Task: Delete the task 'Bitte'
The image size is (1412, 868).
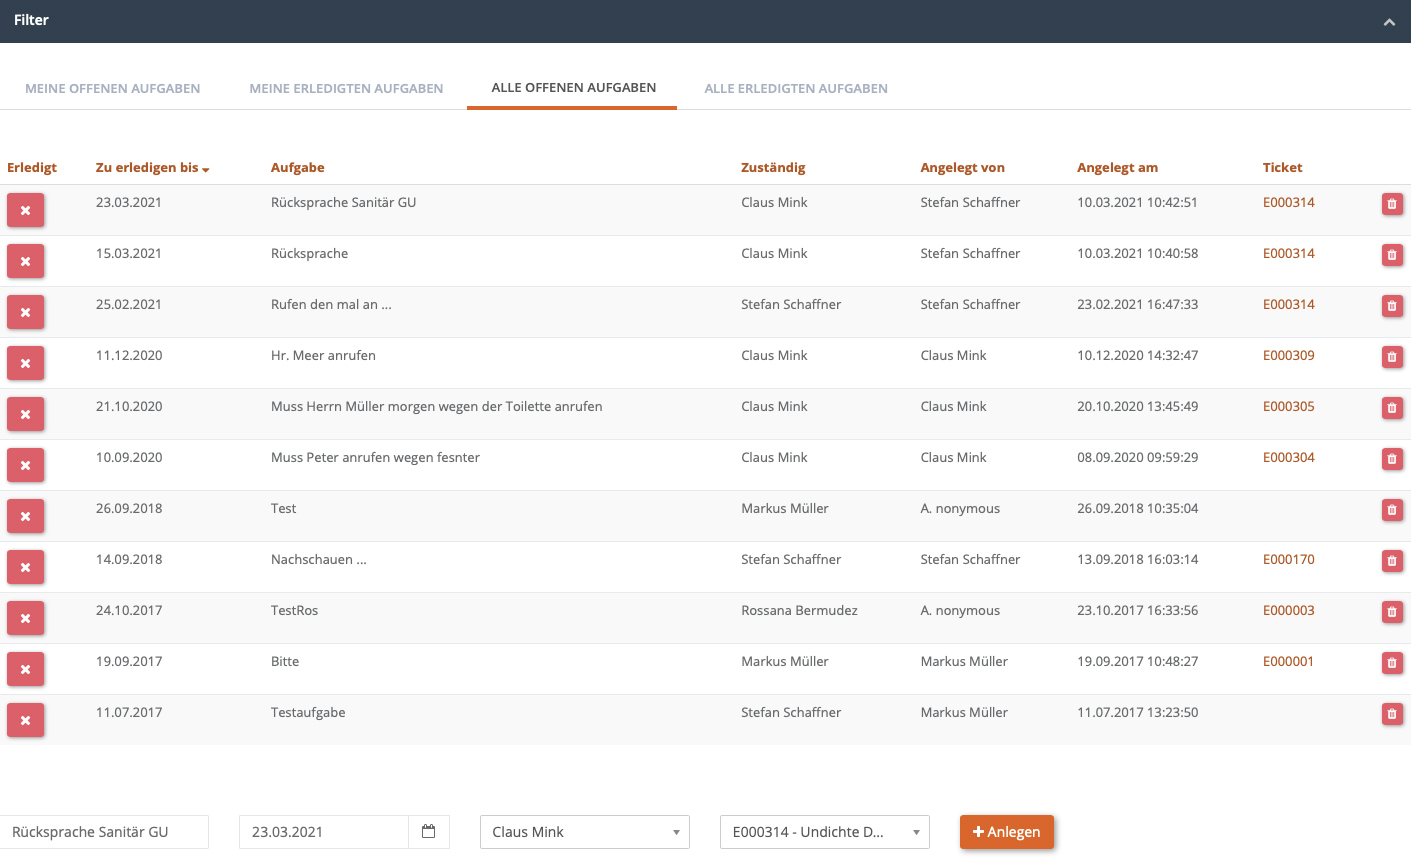Action: tap(1392, 663)
